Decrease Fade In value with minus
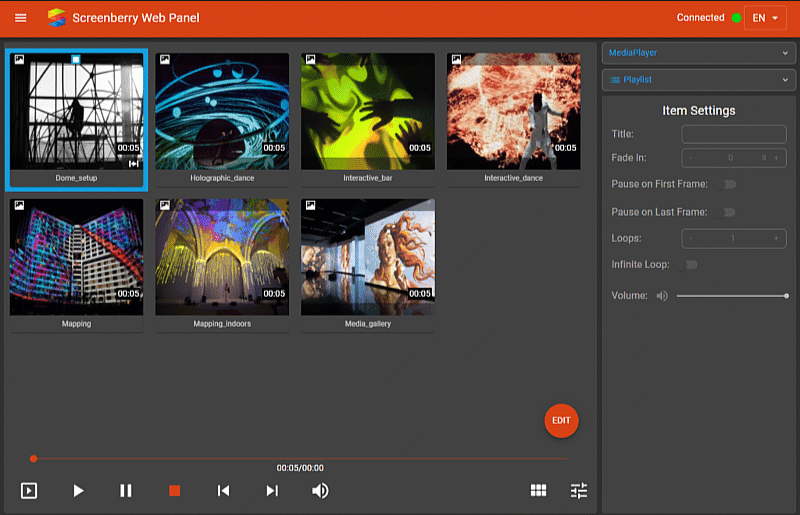Image resolution: width=800 pixels, height=515 pixels. click(x=691, y=158)
